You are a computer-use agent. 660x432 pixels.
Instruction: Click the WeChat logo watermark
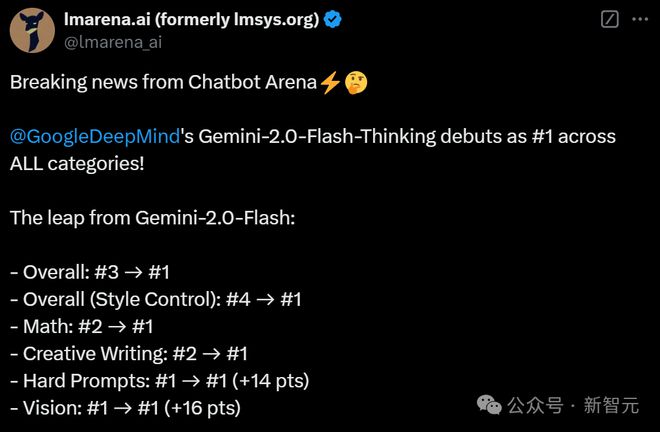click(x=489, y=405)
